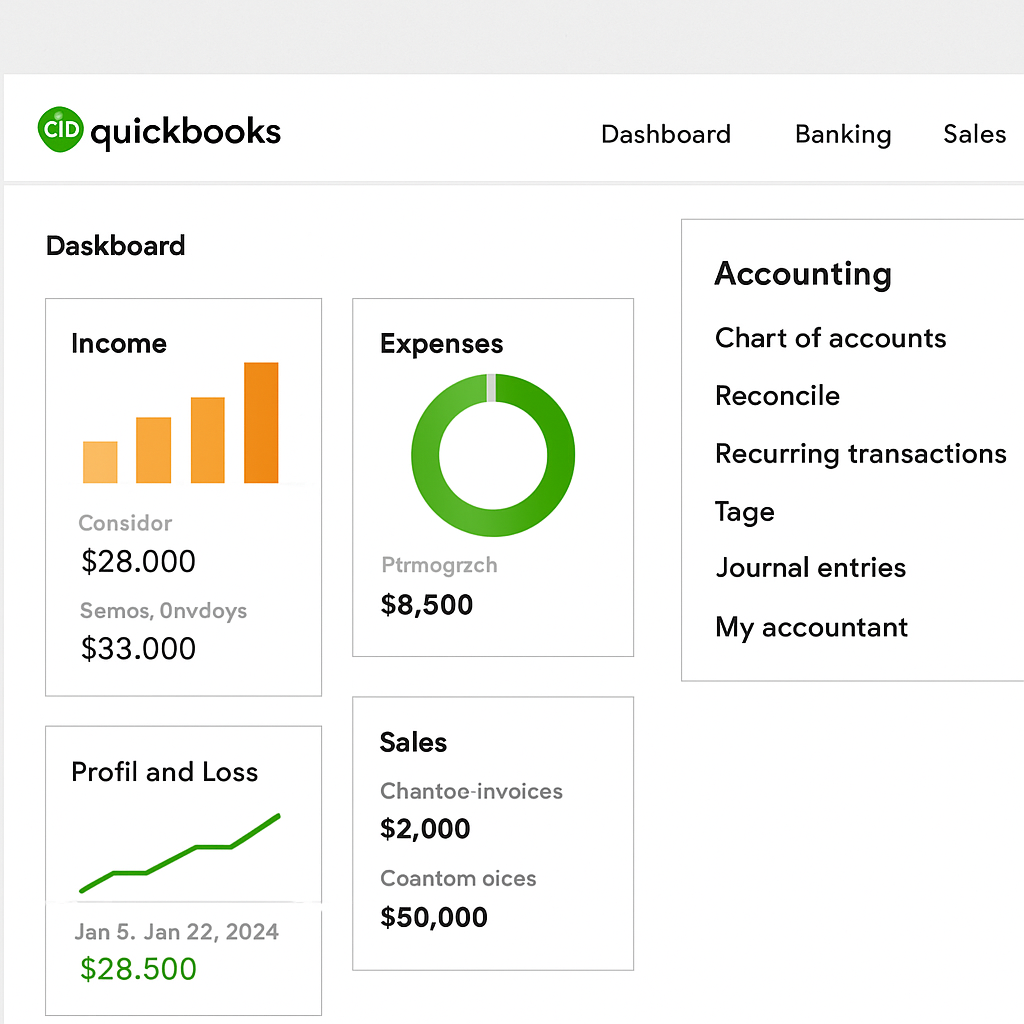Open the Dashboard nav item

coord(665,135)
